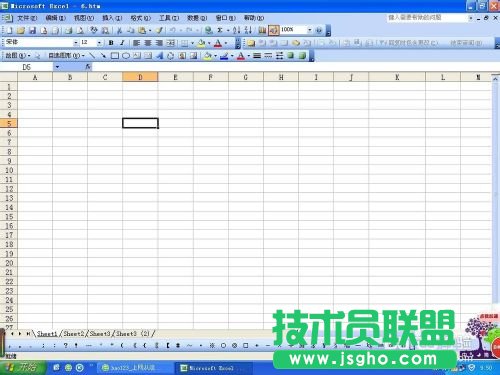Click the Merge and Center icon
Viewport: 500px width, 375px height.
click(171, 43)
